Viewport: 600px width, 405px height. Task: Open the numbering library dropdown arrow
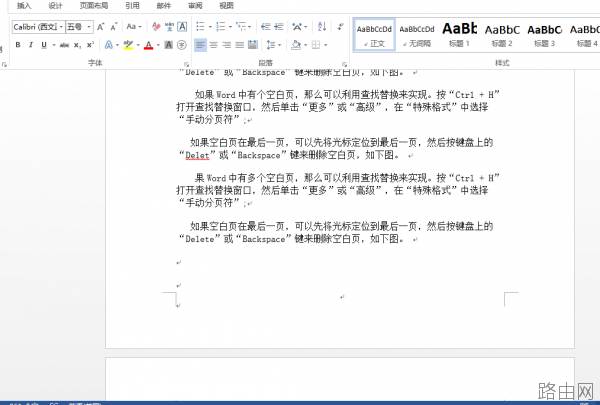click(230, 26)
